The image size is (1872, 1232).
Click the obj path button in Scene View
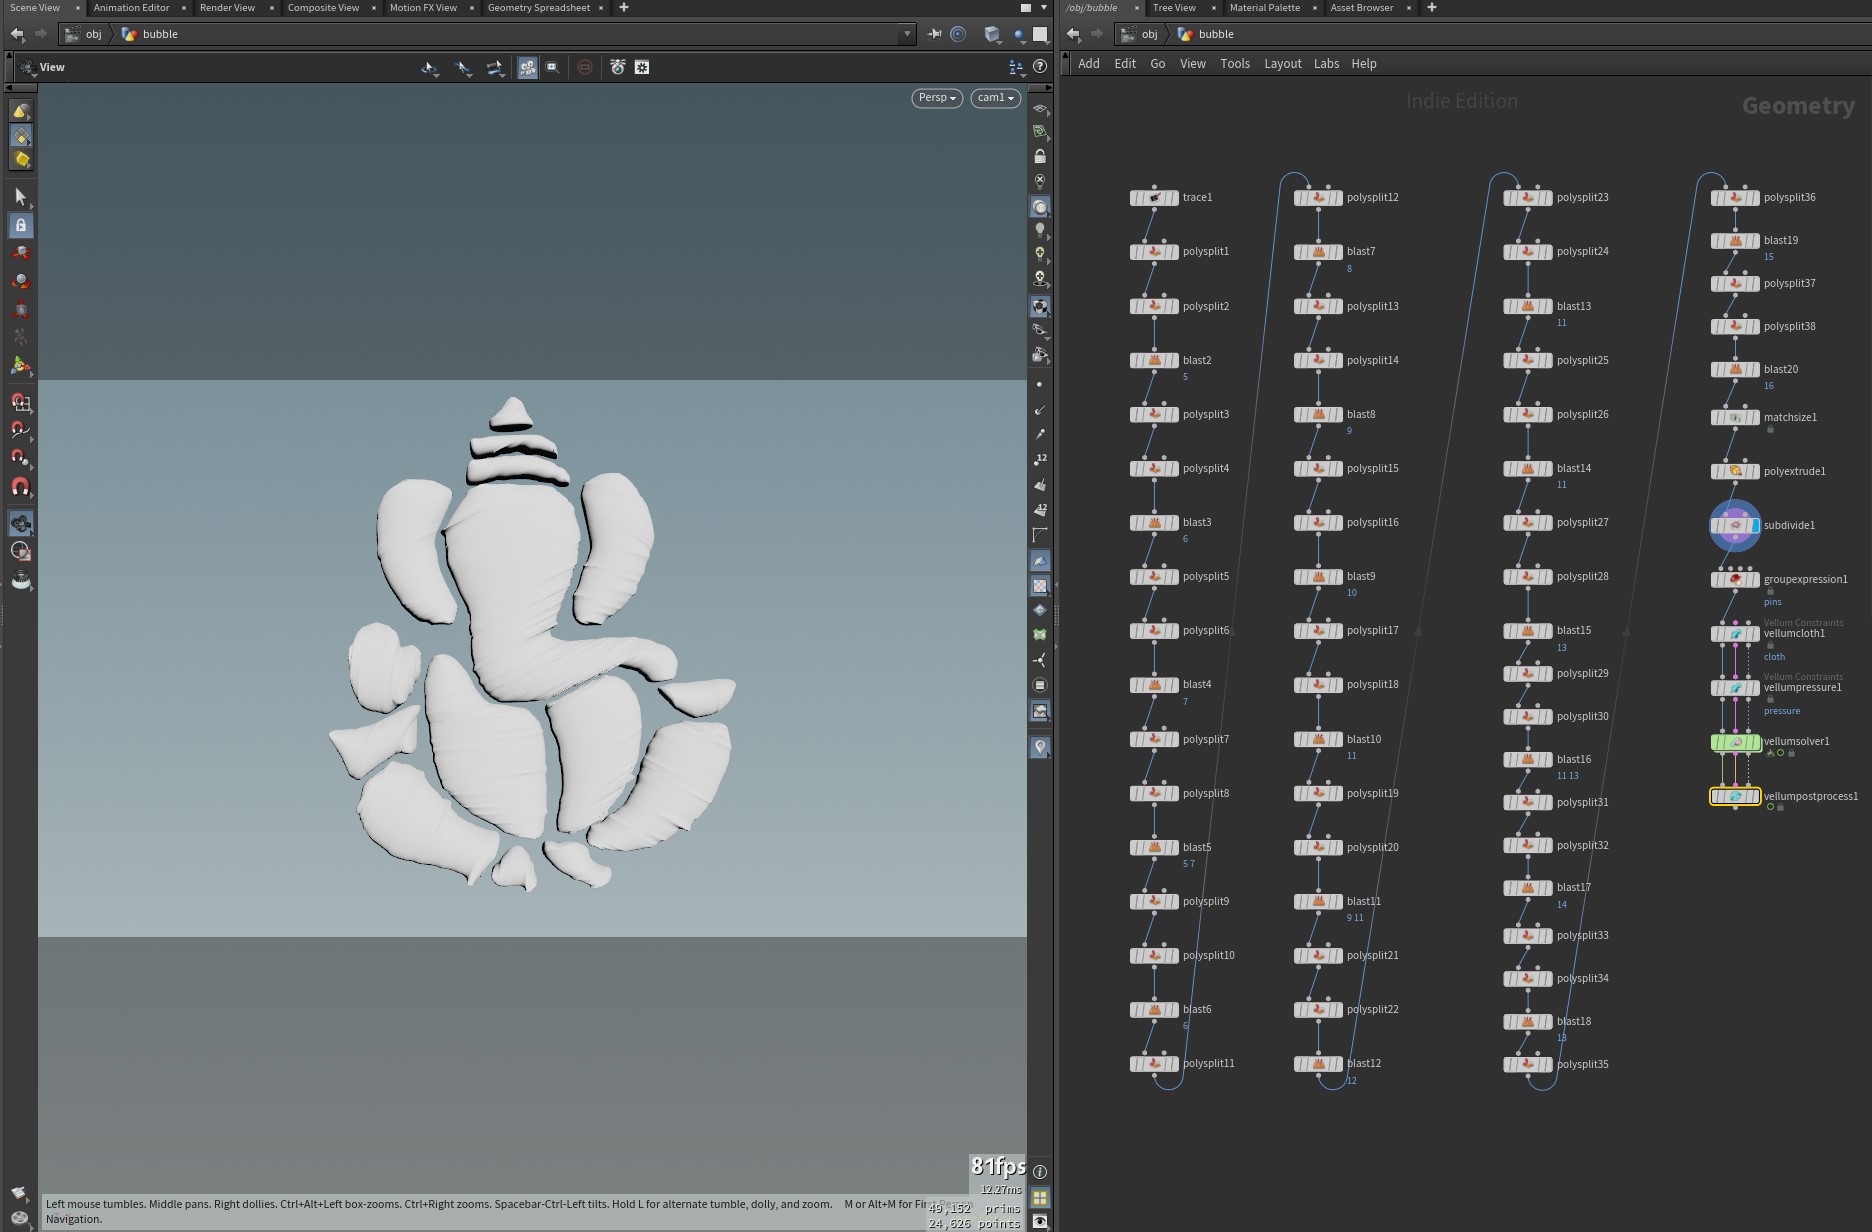click(x=84, y=34)
